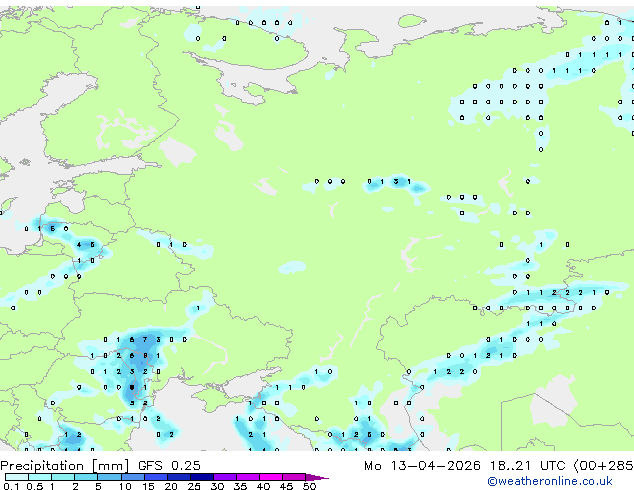Click the 2–5 mm legend color swatch
634x490 pixels.
(86, 477)
